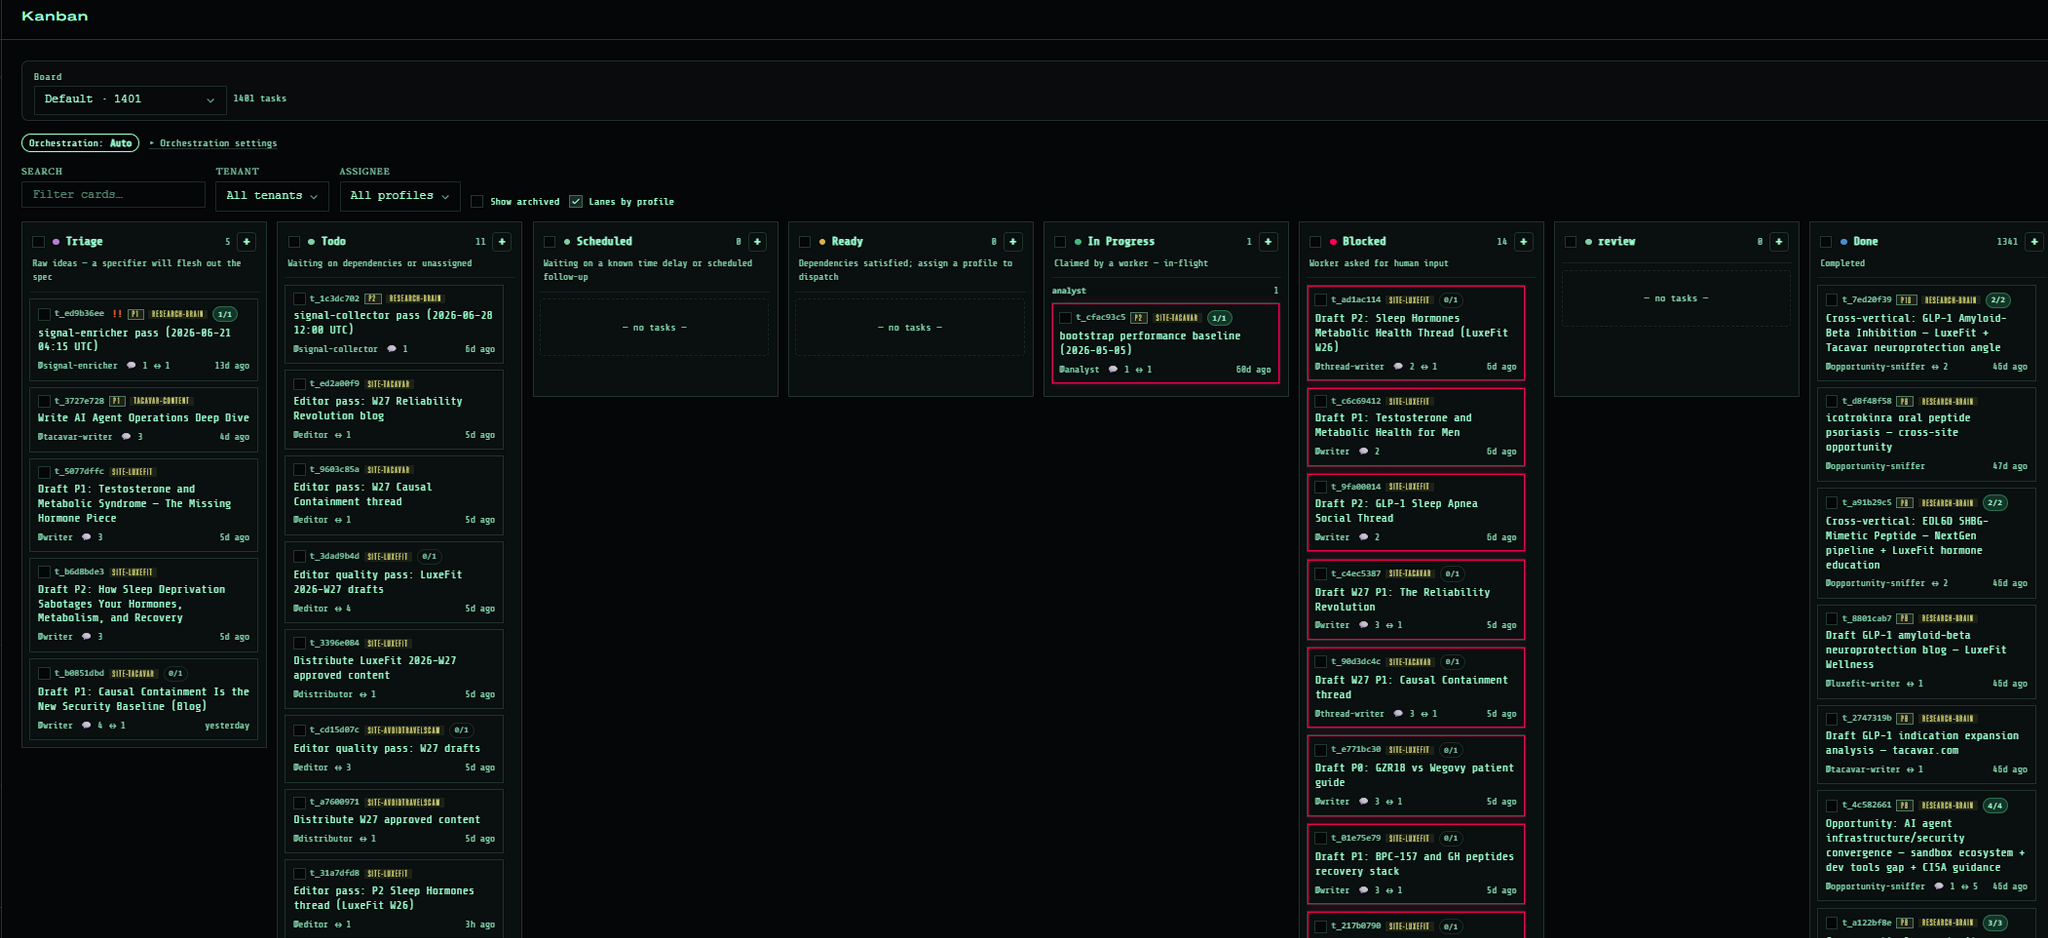The height and width of the screenshot is (938, 2048).
Task: Open icotrokinra oral peptide psoriasis card
Action: pyautogui.click(x=1925, y=433)
